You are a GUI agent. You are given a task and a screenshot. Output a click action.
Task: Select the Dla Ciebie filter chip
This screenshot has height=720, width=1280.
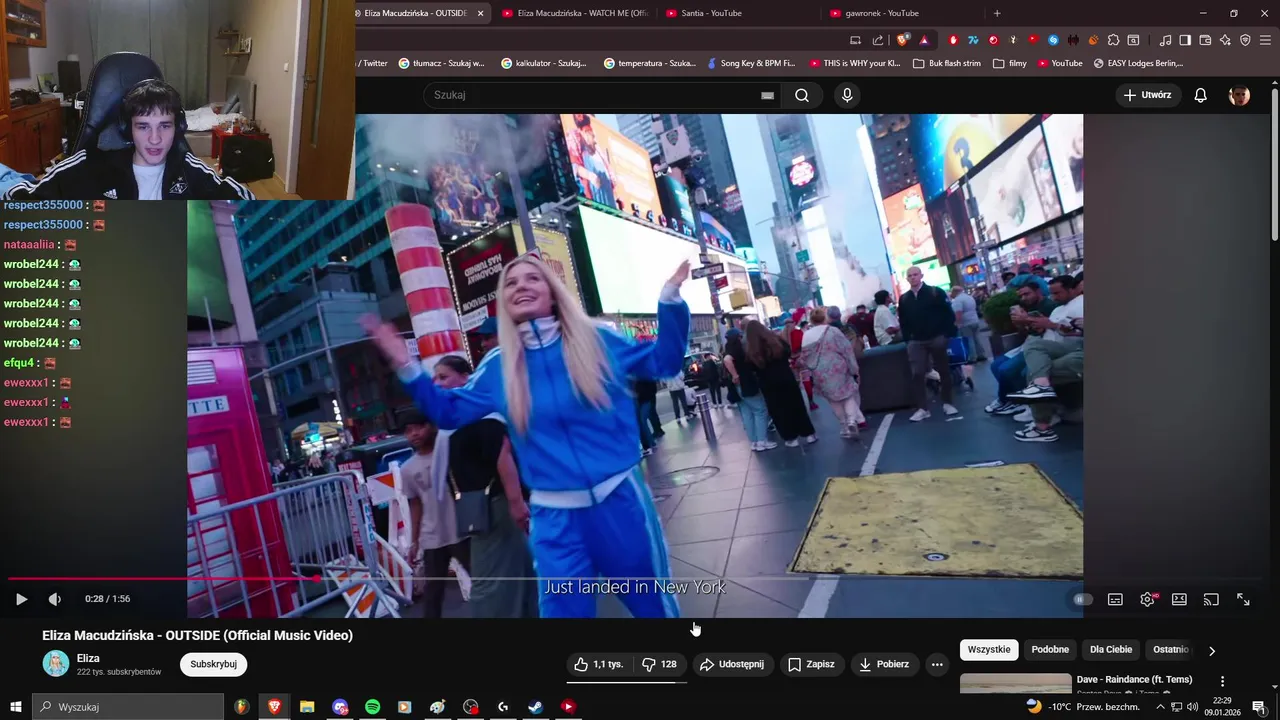click(1111, 649)
